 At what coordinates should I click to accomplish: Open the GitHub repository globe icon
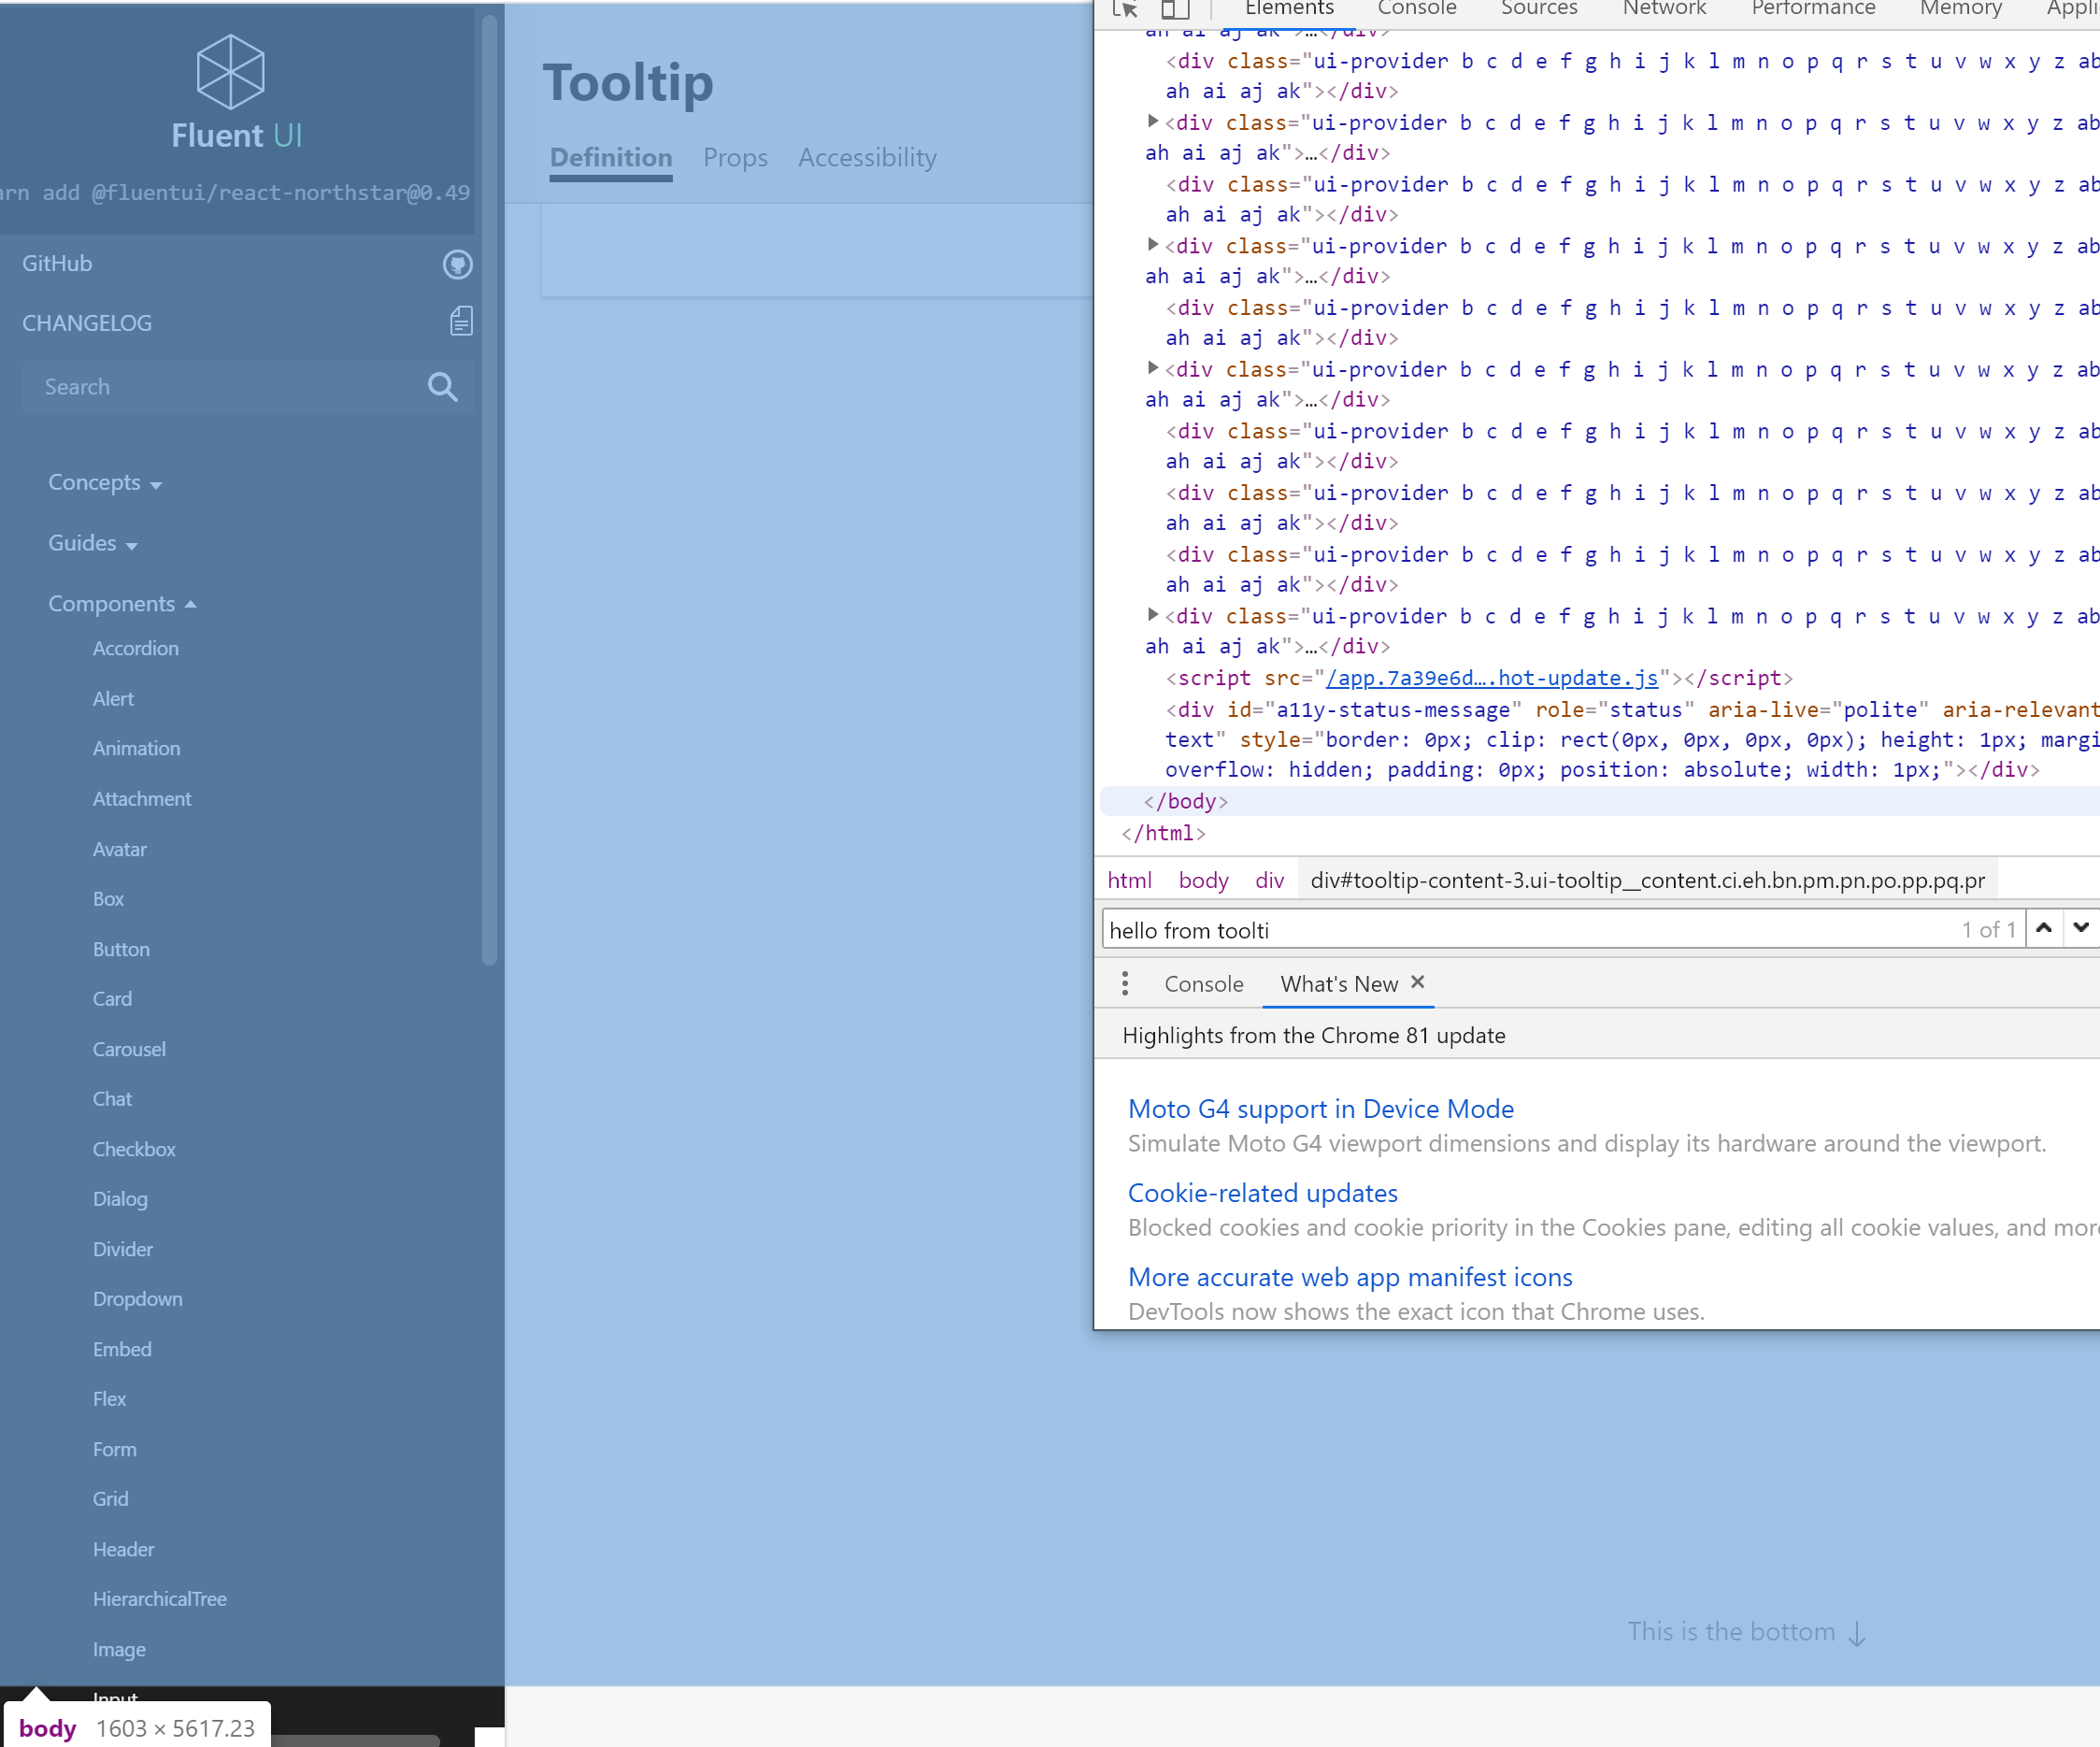coord(460,264)
